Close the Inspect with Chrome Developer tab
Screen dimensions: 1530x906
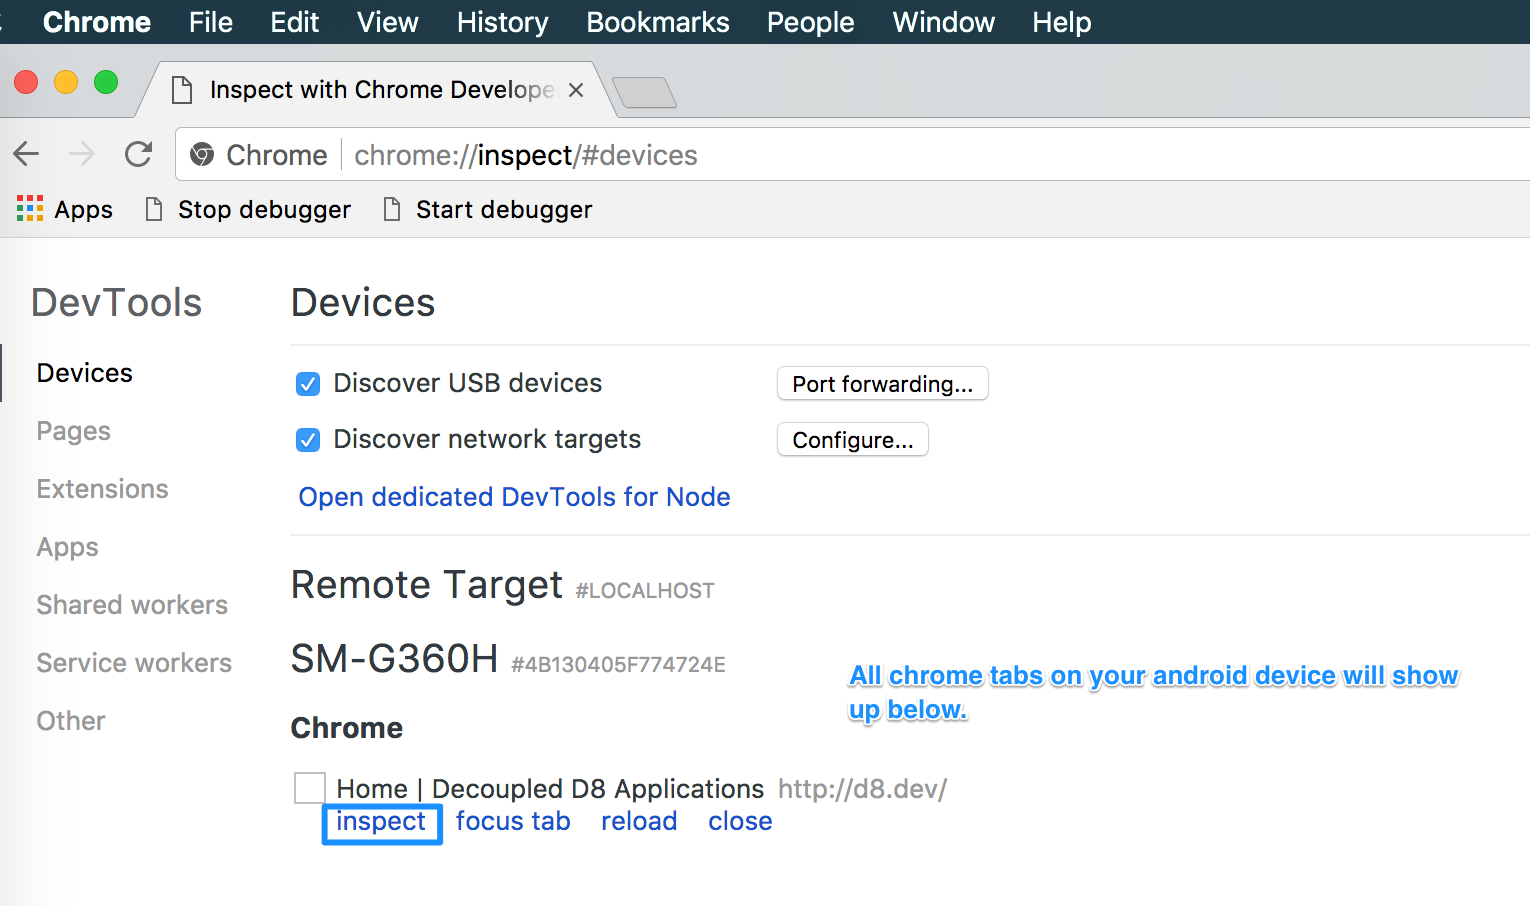click(576, 90)
